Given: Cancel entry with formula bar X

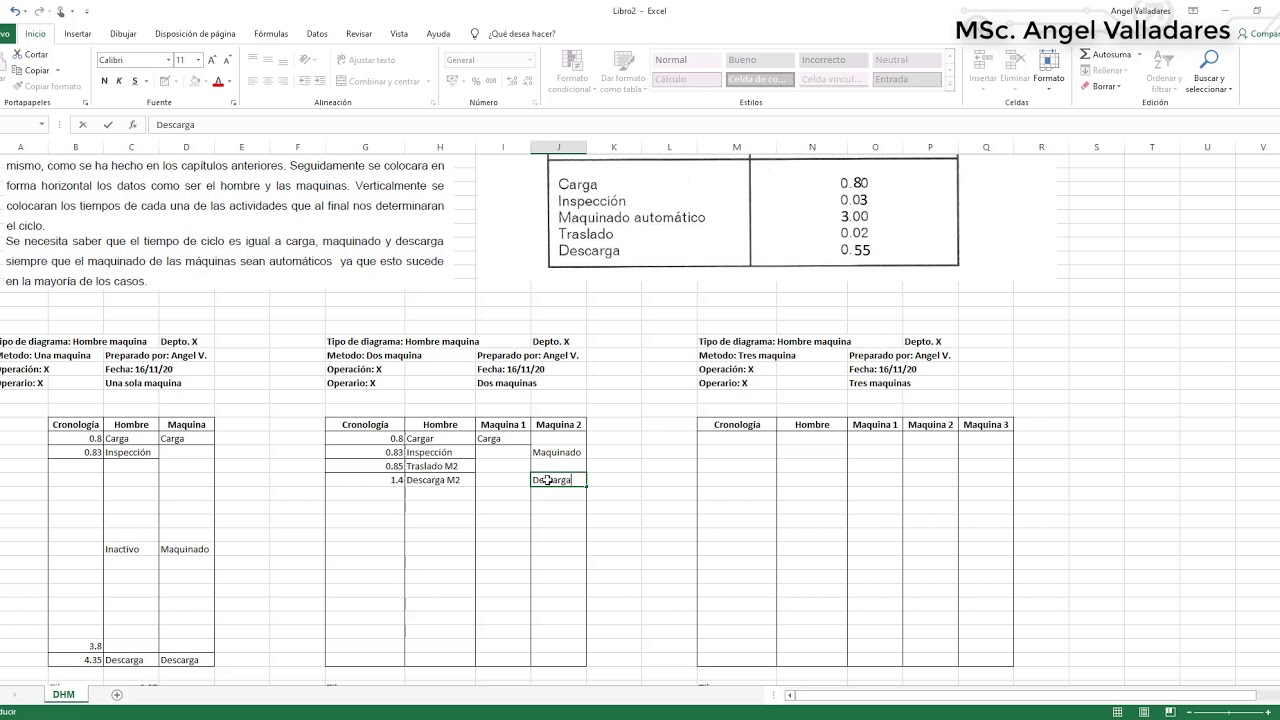Looking at the screenshot, I should point(83,125).
